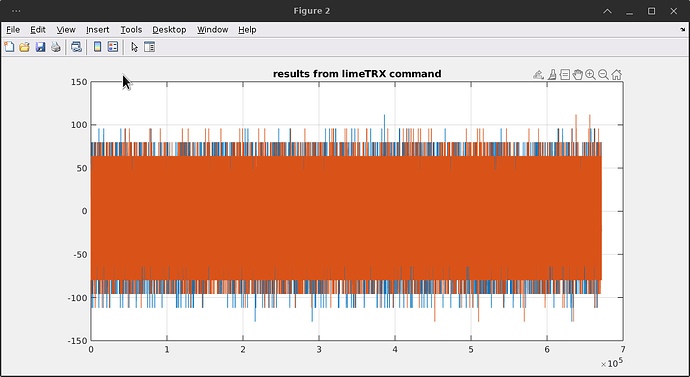Image resolution: width=690 pixels, height=377 pixels.
Task: Click the x-axis tick label 7
Action: pos(623,350)
